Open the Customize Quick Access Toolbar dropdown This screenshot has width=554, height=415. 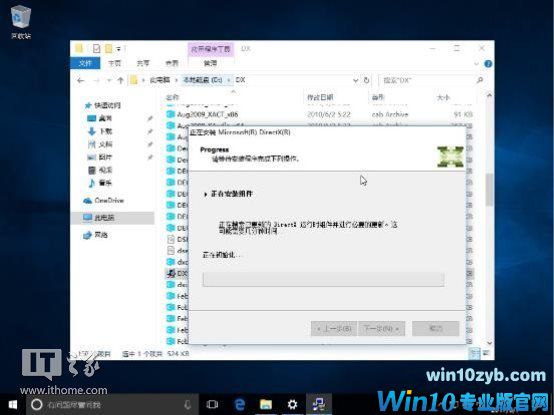pos(119,49)
